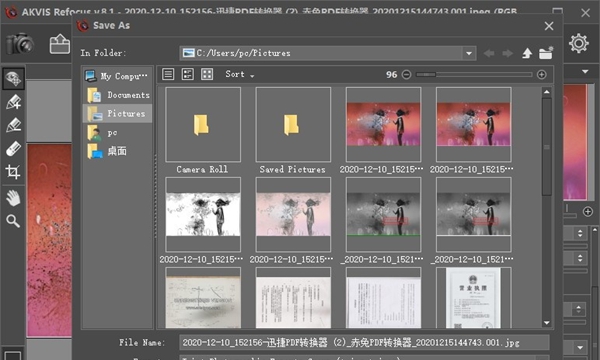Open the In Folder path dropdown
Viewport: 600px width, 360px height.
pos(469,53)
